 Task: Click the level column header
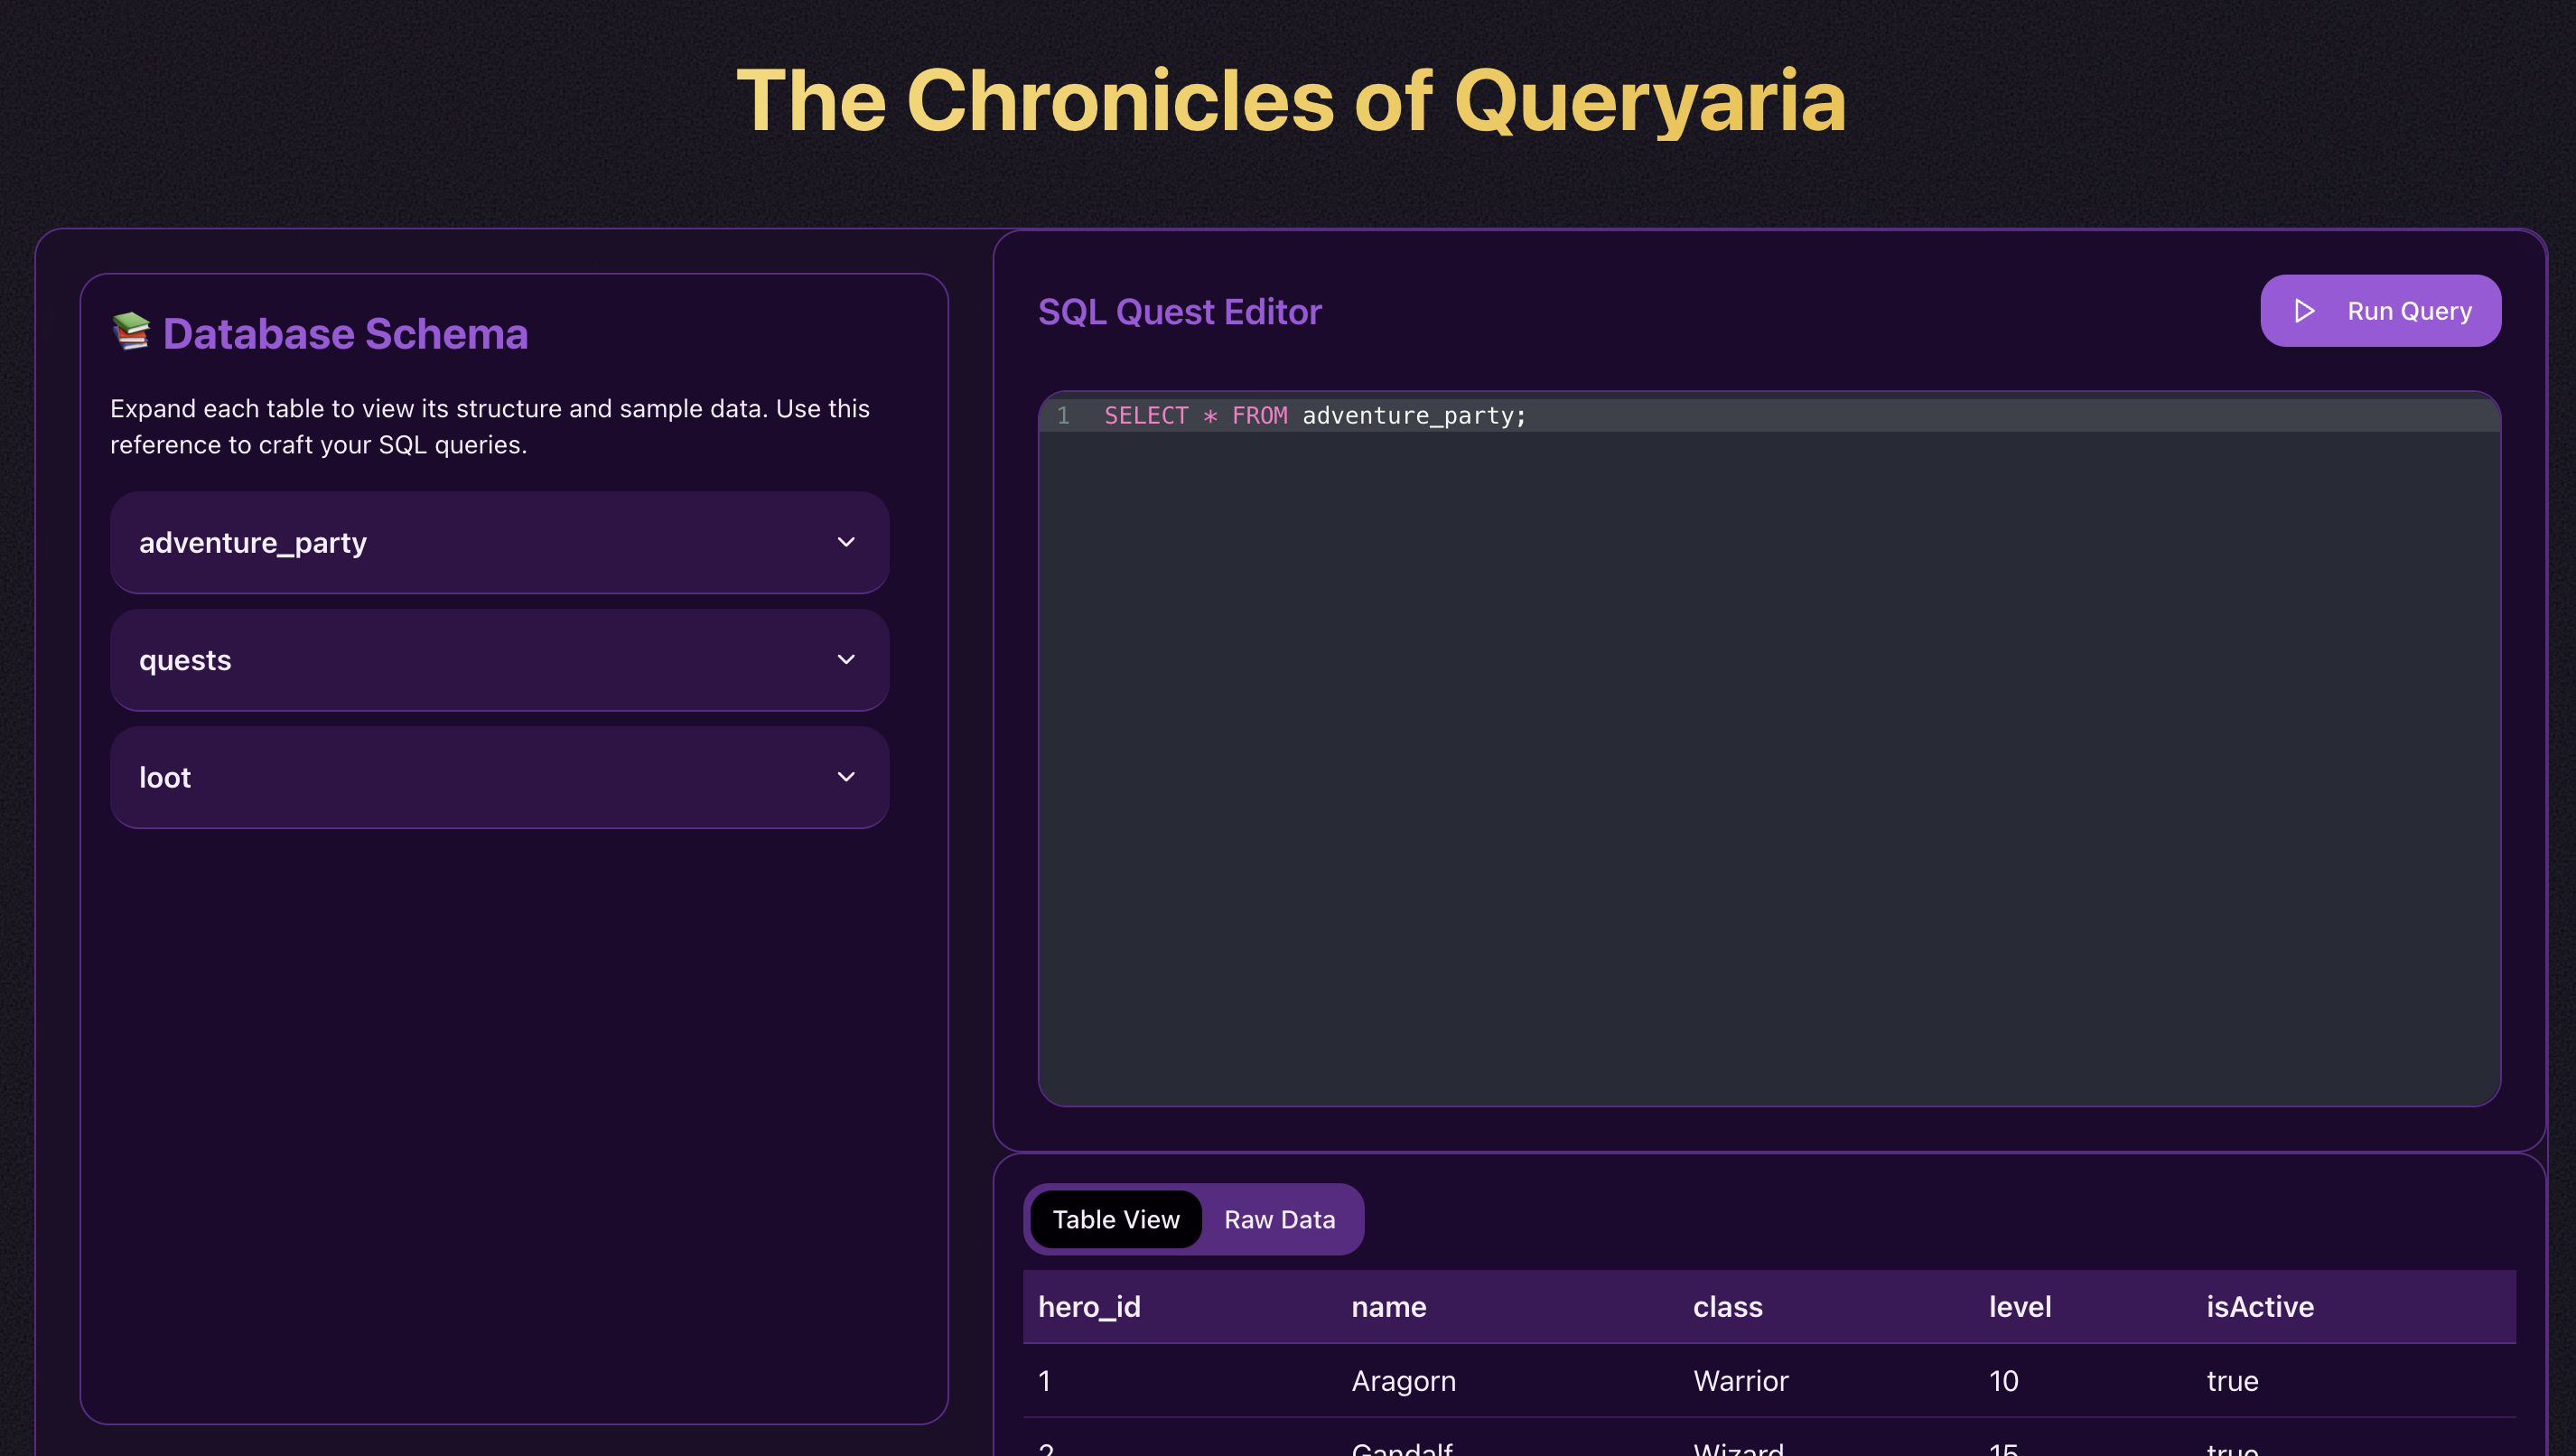2020,1307
